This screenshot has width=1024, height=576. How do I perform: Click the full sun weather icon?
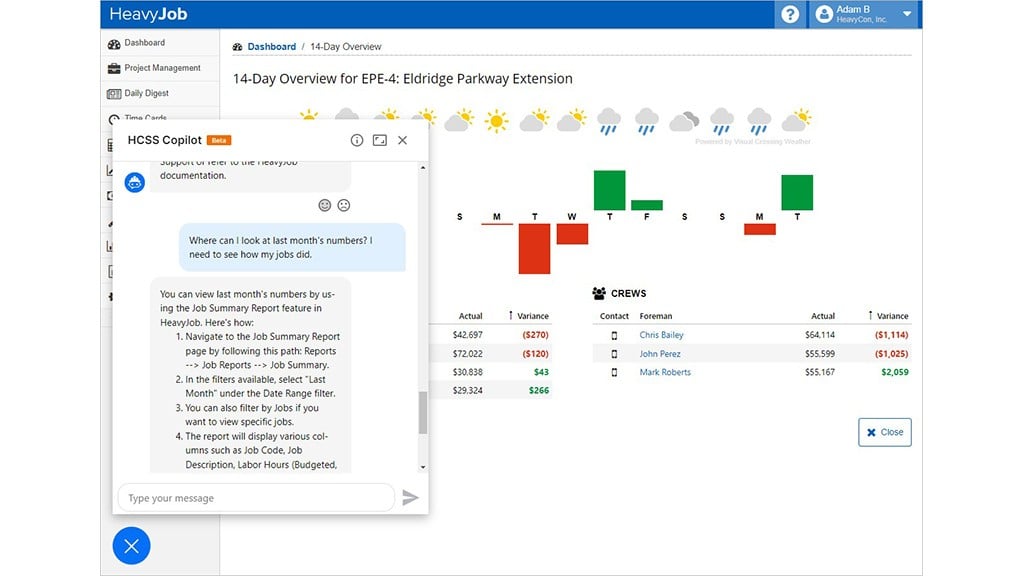tap(496, 121)
